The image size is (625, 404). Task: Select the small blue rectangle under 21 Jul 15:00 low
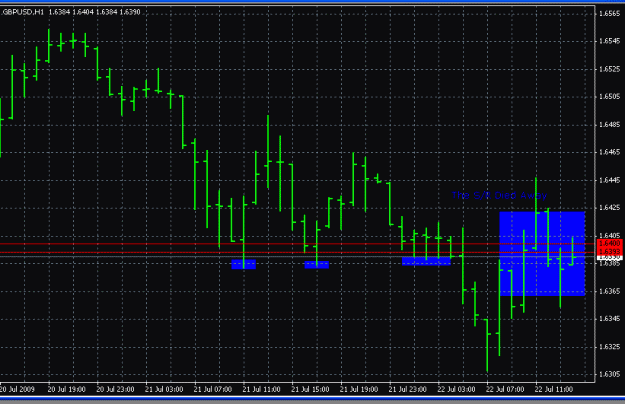point(317,265)
